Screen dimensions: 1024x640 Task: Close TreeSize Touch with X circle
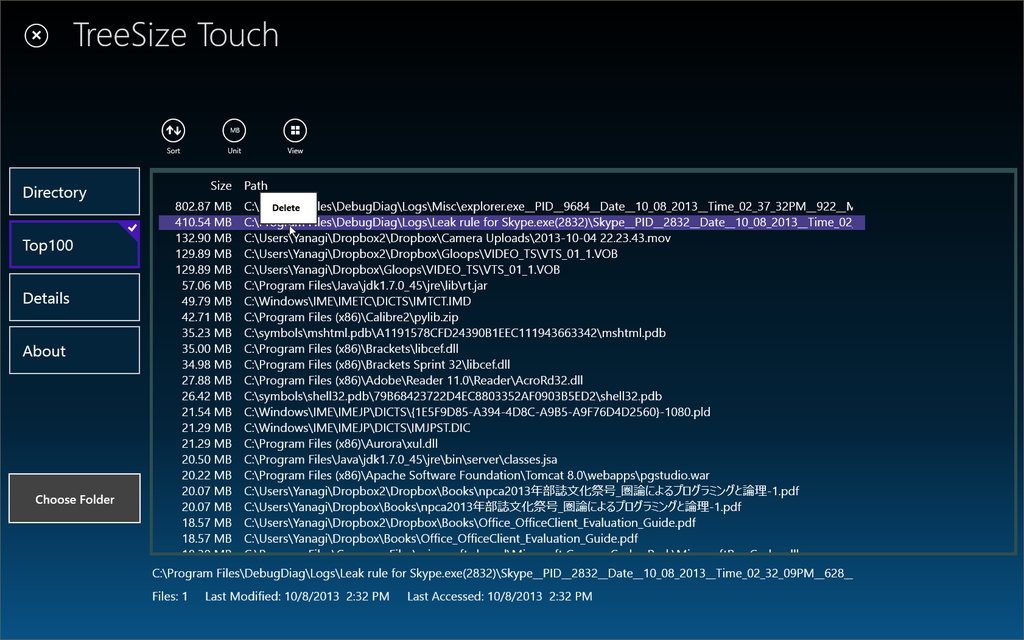tap(37, 35)
